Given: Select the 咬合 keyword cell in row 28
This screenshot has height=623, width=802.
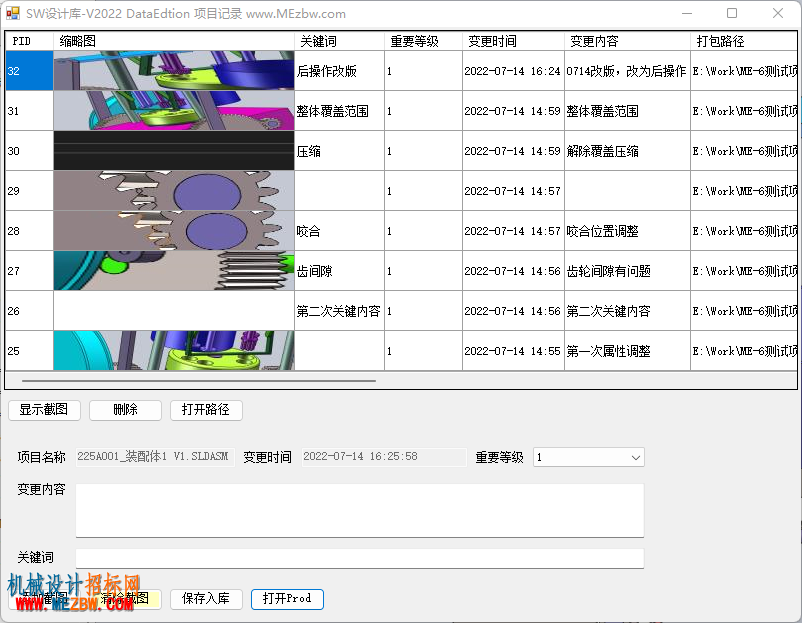Looking at the screenshot, I should click(339, 231).
